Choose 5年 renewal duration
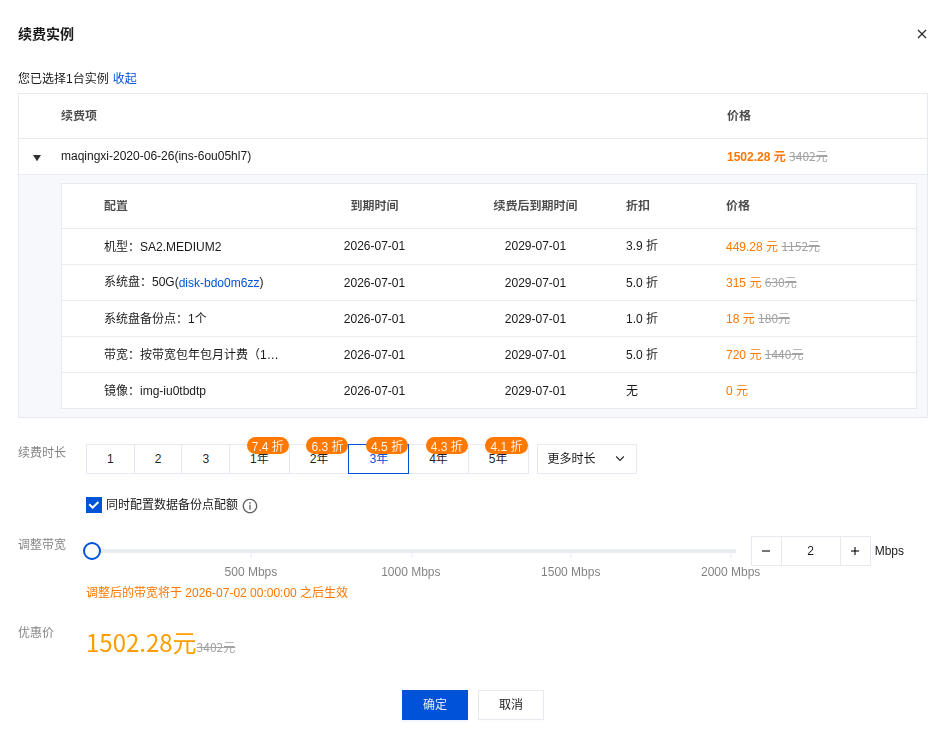950x740 pixels. point(497,459)
